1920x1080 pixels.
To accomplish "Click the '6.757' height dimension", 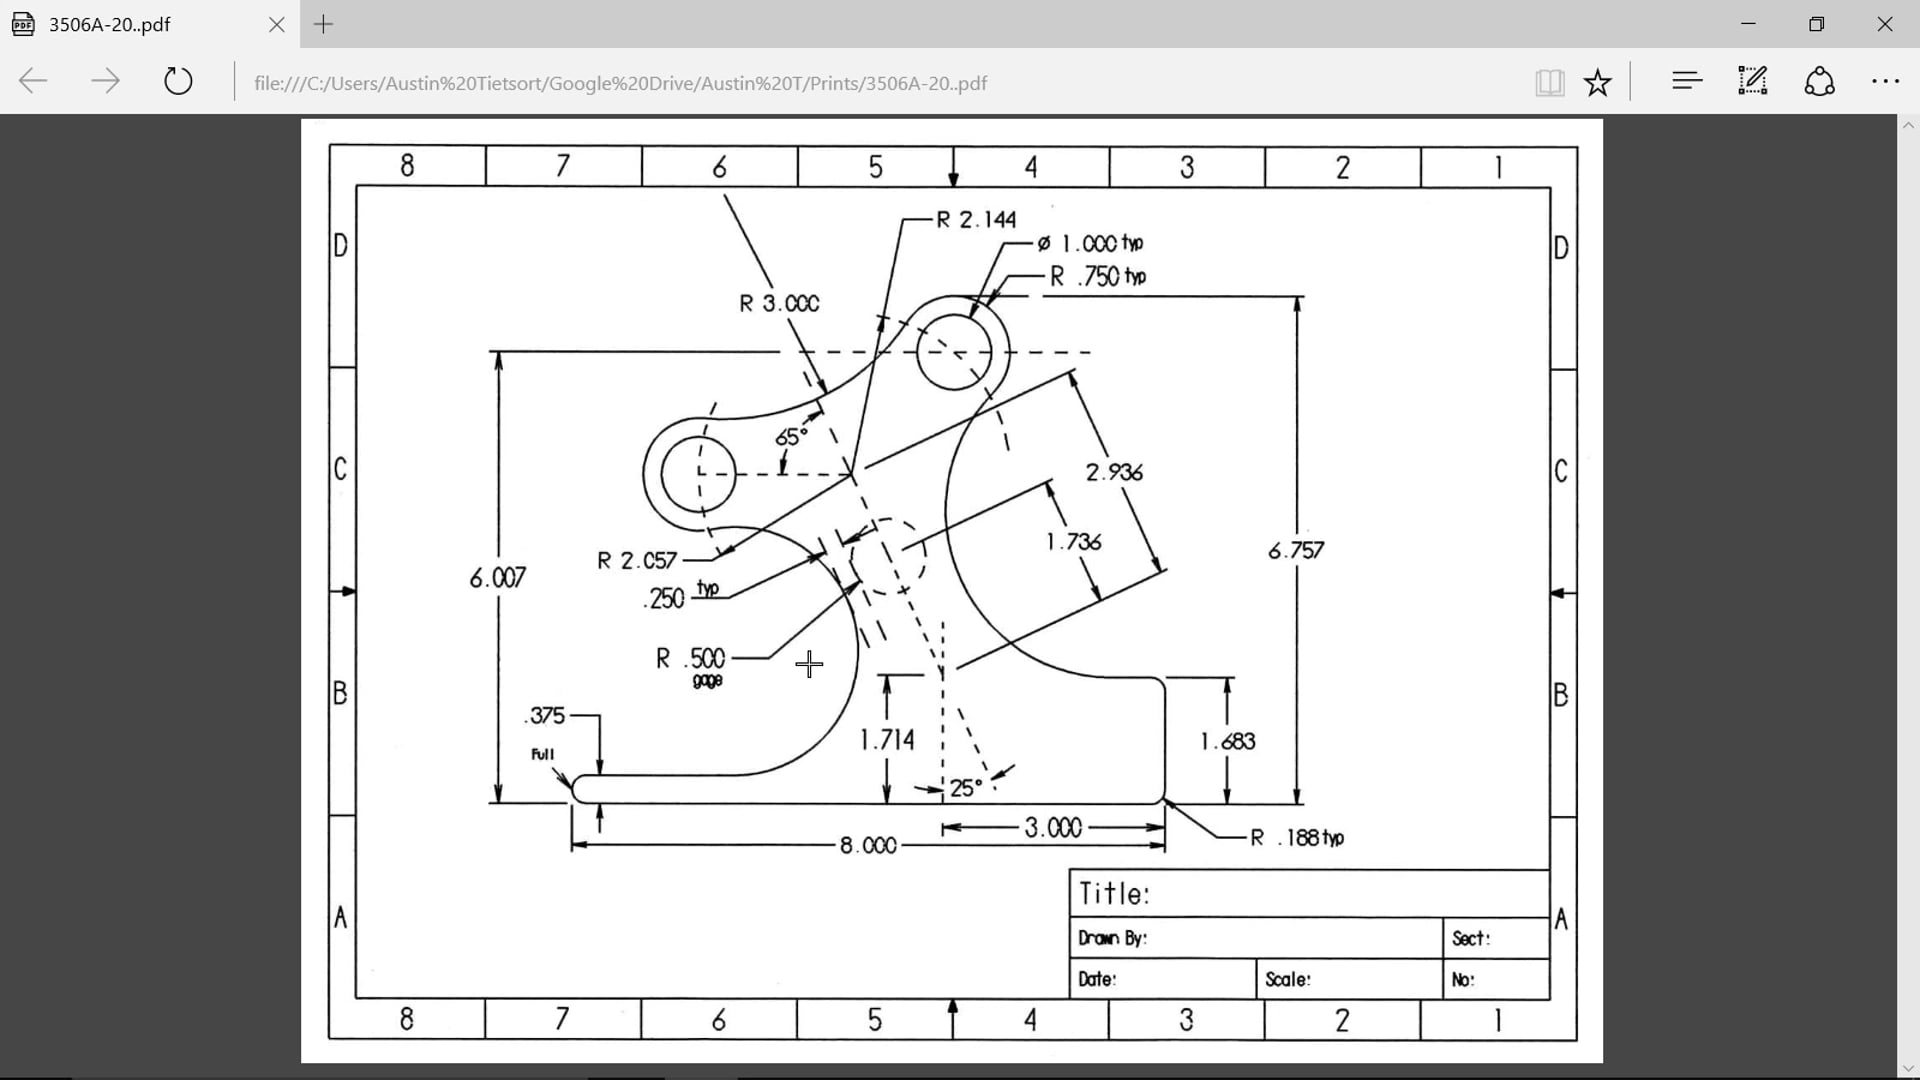I will pos(1296,551).
